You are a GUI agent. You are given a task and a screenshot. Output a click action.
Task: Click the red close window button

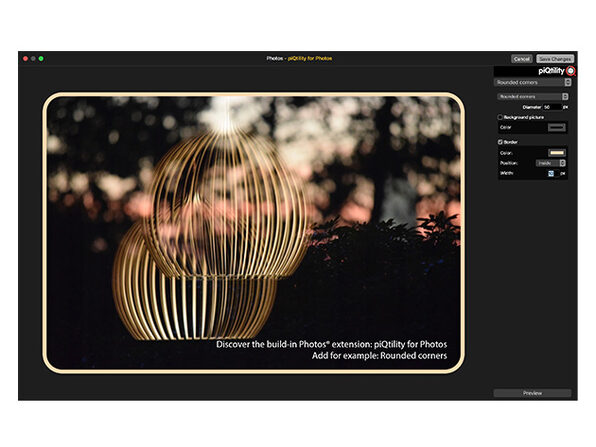tap(25, 59)
